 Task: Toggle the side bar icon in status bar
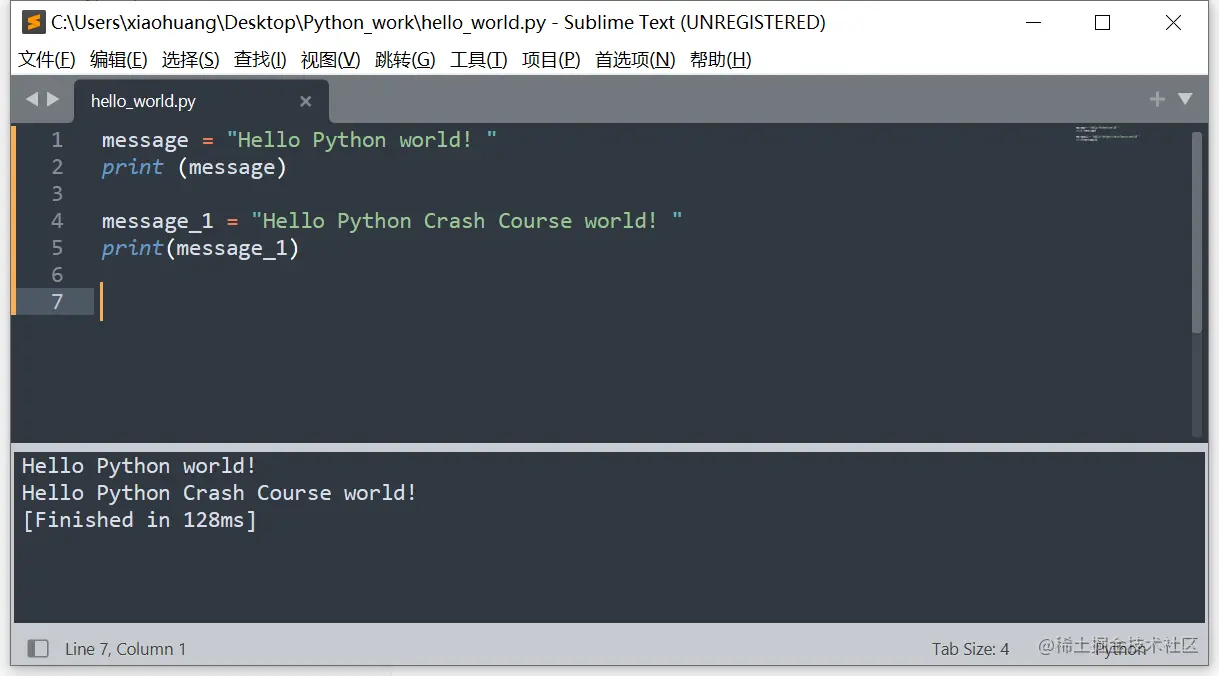(x=38, y=649)
